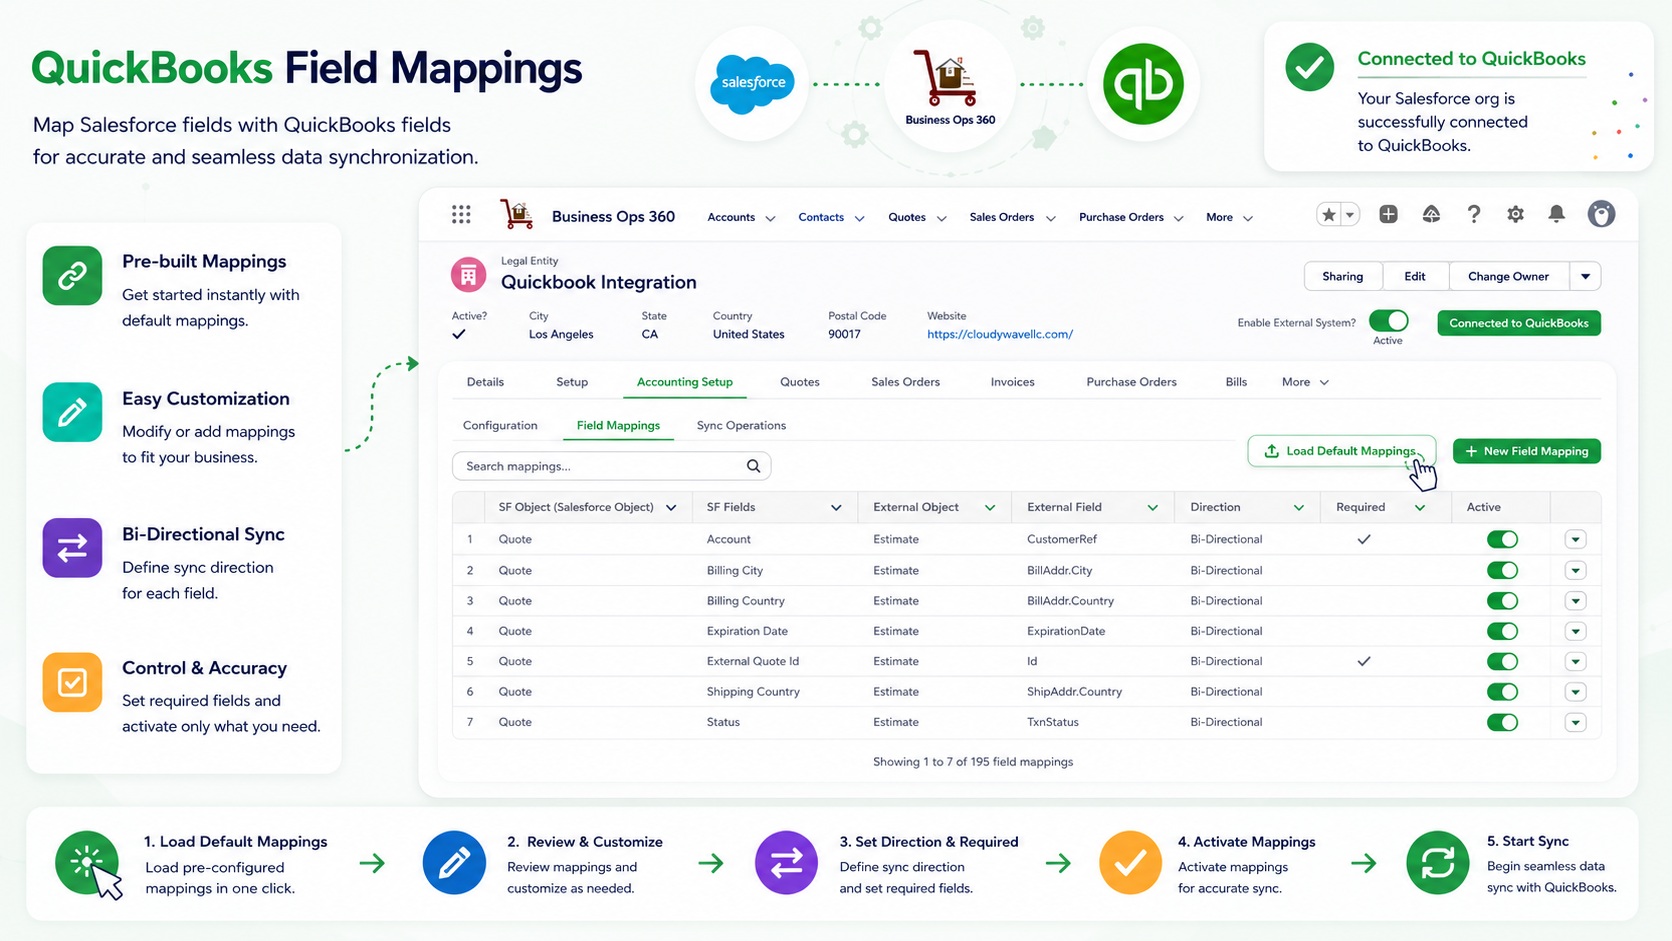
Task: Click the Edit button
Action: (1415, 276)
